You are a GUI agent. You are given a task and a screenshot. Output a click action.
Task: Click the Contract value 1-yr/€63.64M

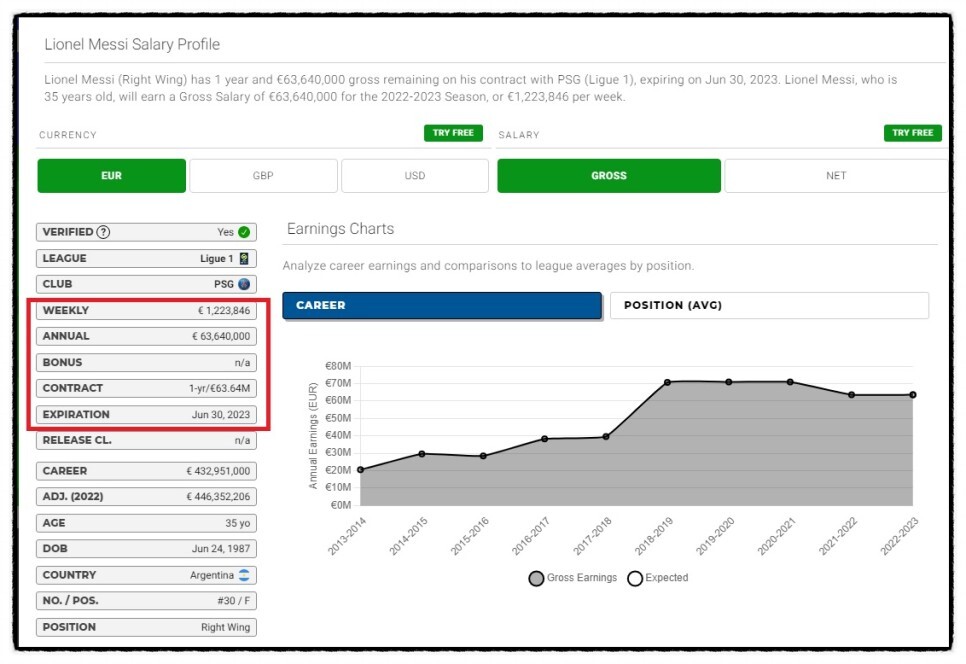[x=219, y=388]
